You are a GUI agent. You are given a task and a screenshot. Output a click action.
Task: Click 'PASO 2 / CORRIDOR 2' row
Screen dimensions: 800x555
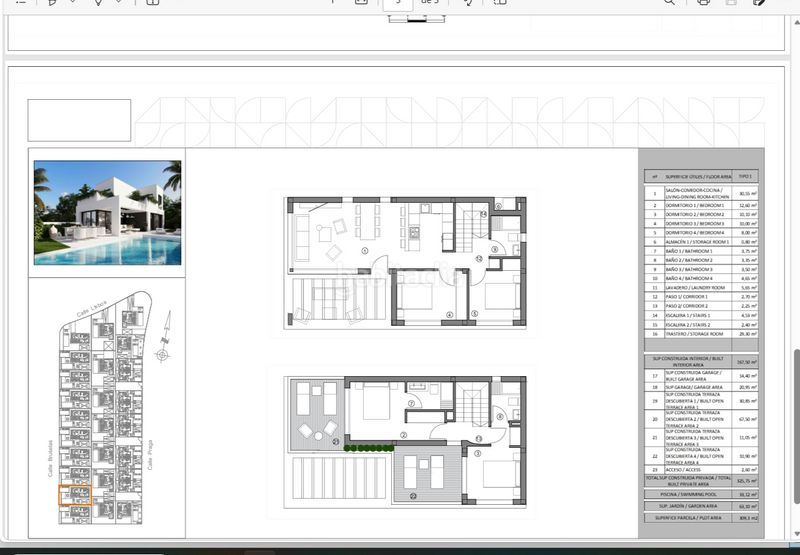701,306
